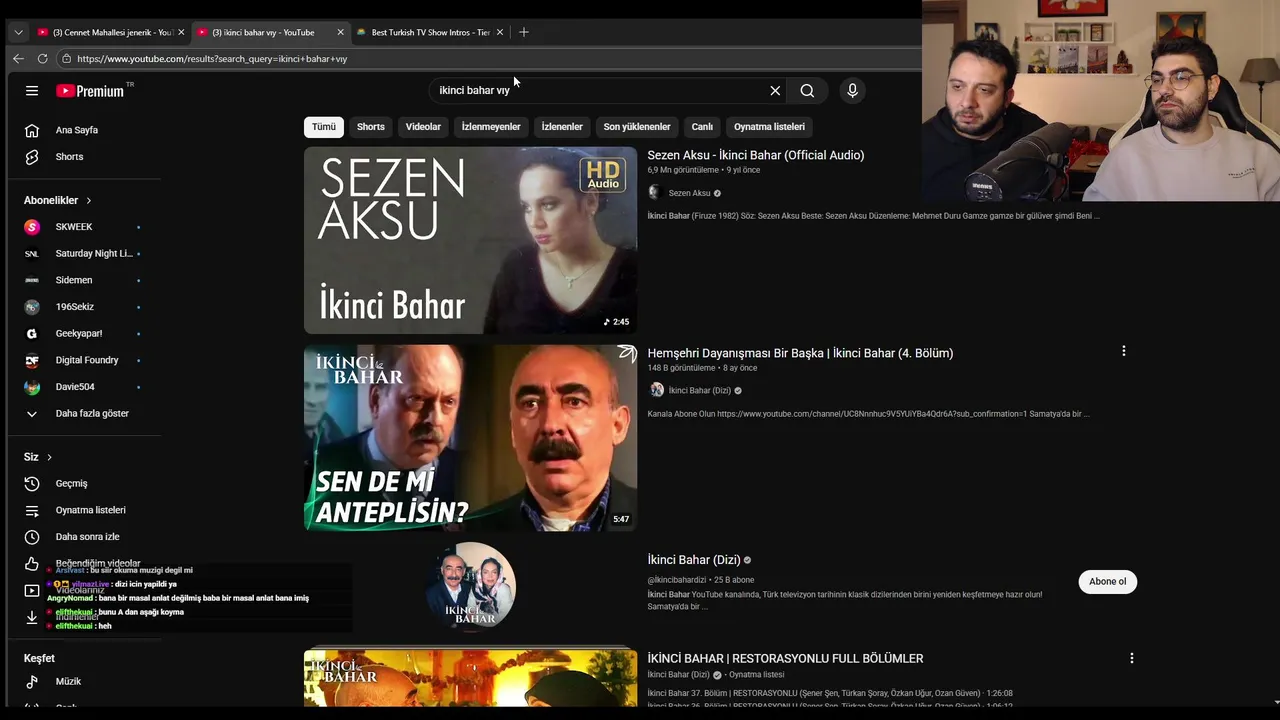Click the magnifier search button
Viewport: 1280px width, 720px height.
pos(807,91)
